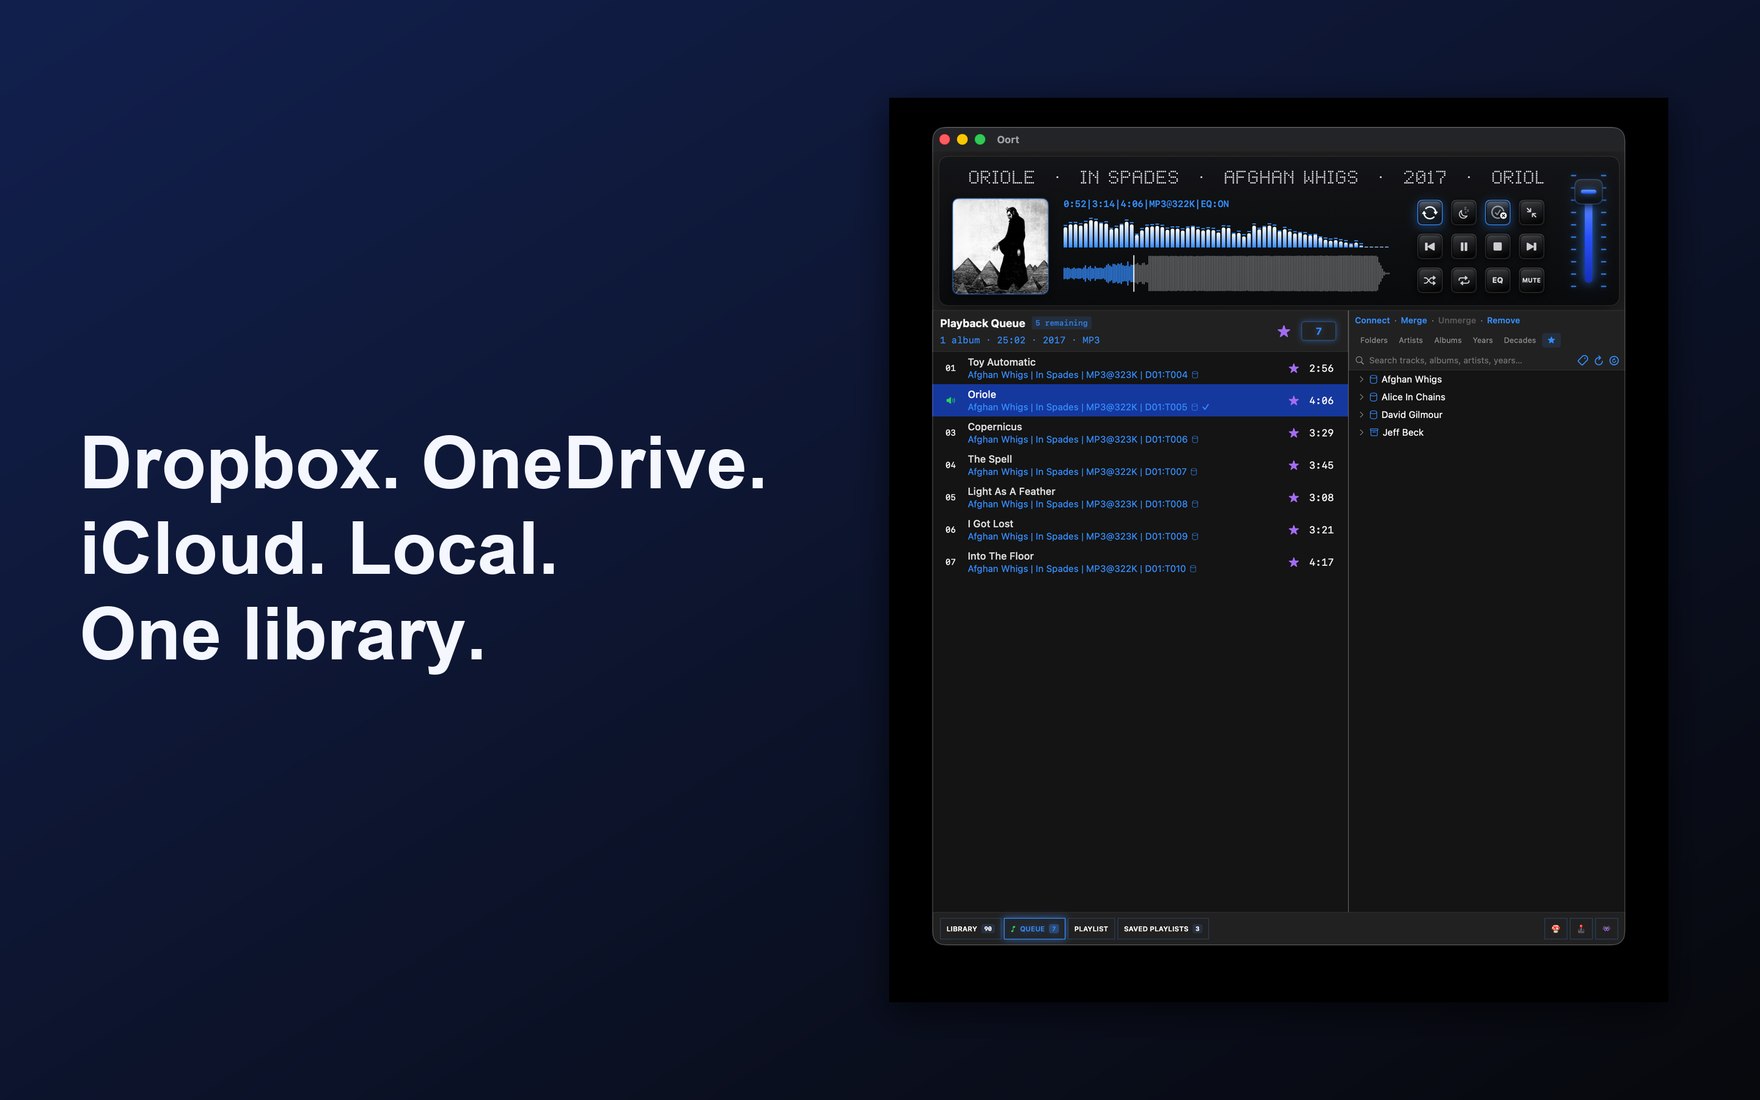Click the sync/refresh cycle button in player

pyautogui.click(x=1430, y=213)
